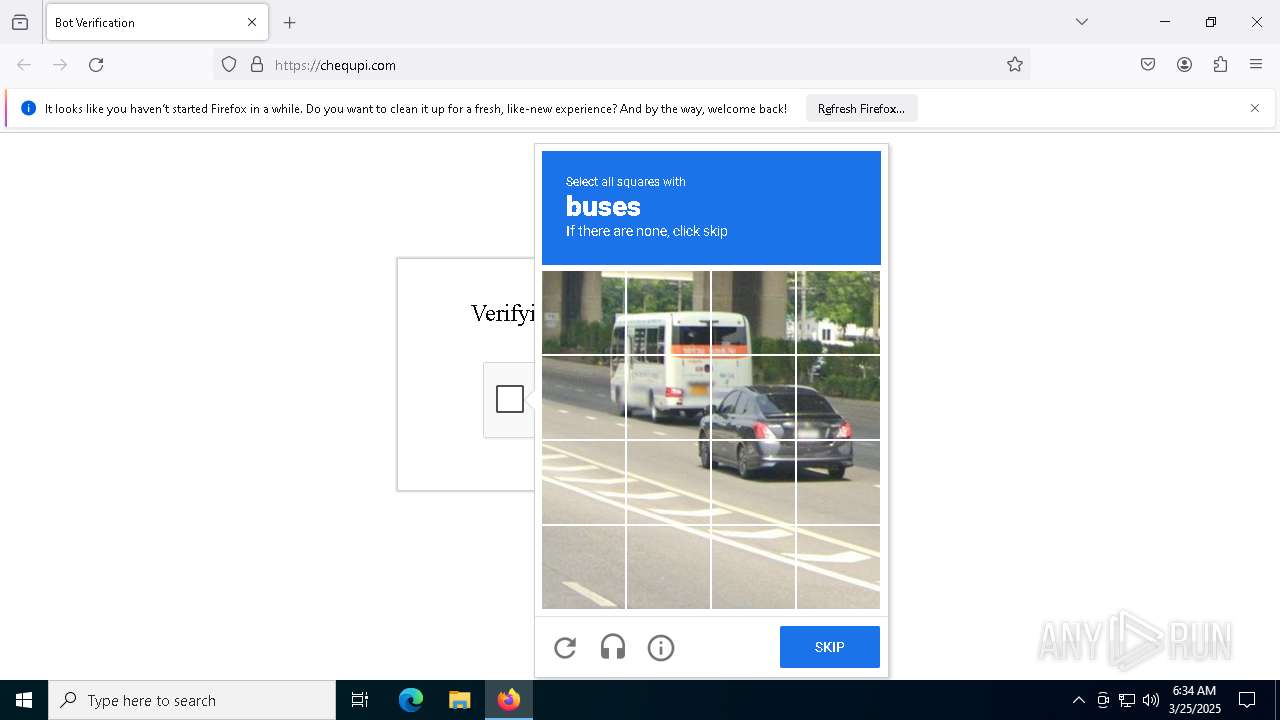The width and height of the screenshot is (1280, 720).
Task: Open Save to Pocket icon
Action: point(1148,65)
